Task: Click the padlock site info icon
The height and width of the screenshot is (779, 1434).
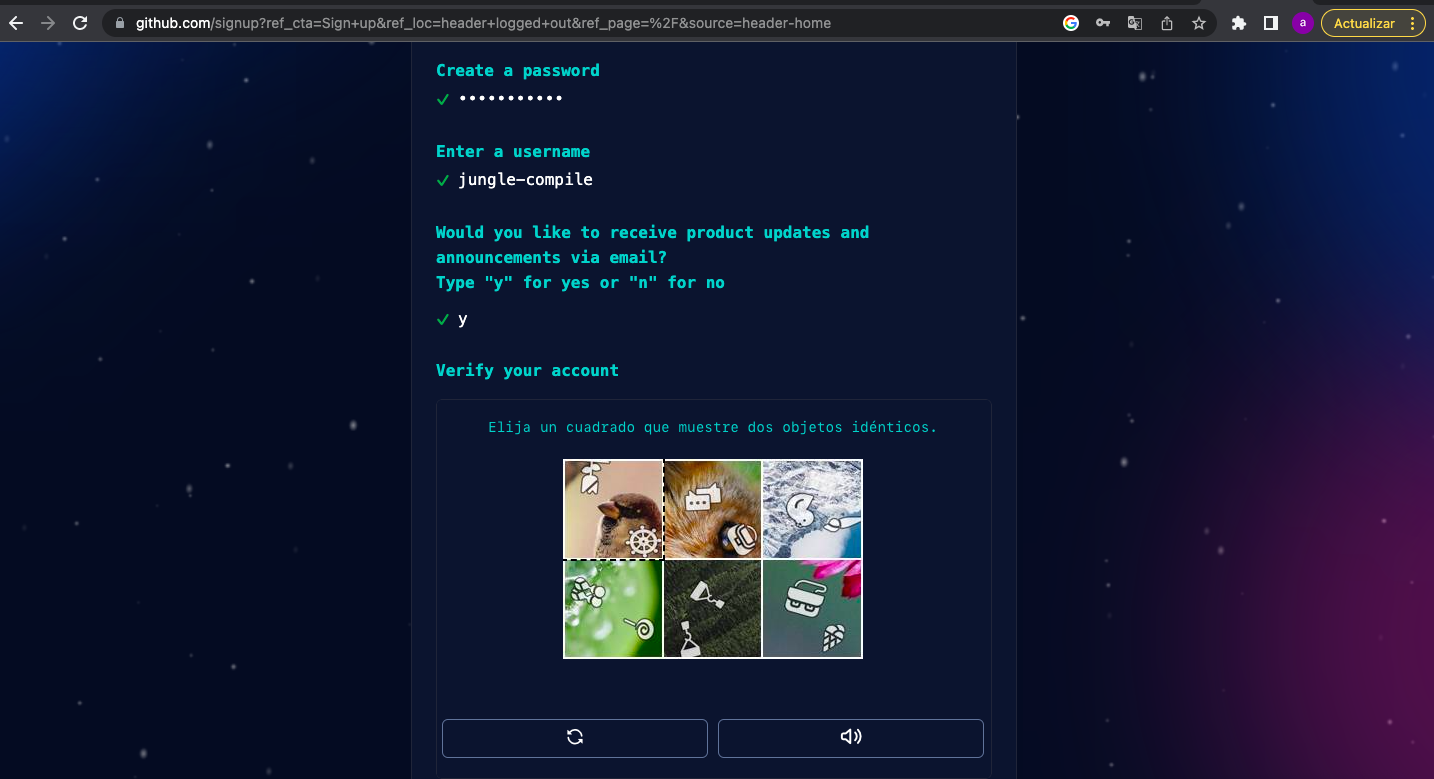Action: point(120,23)
